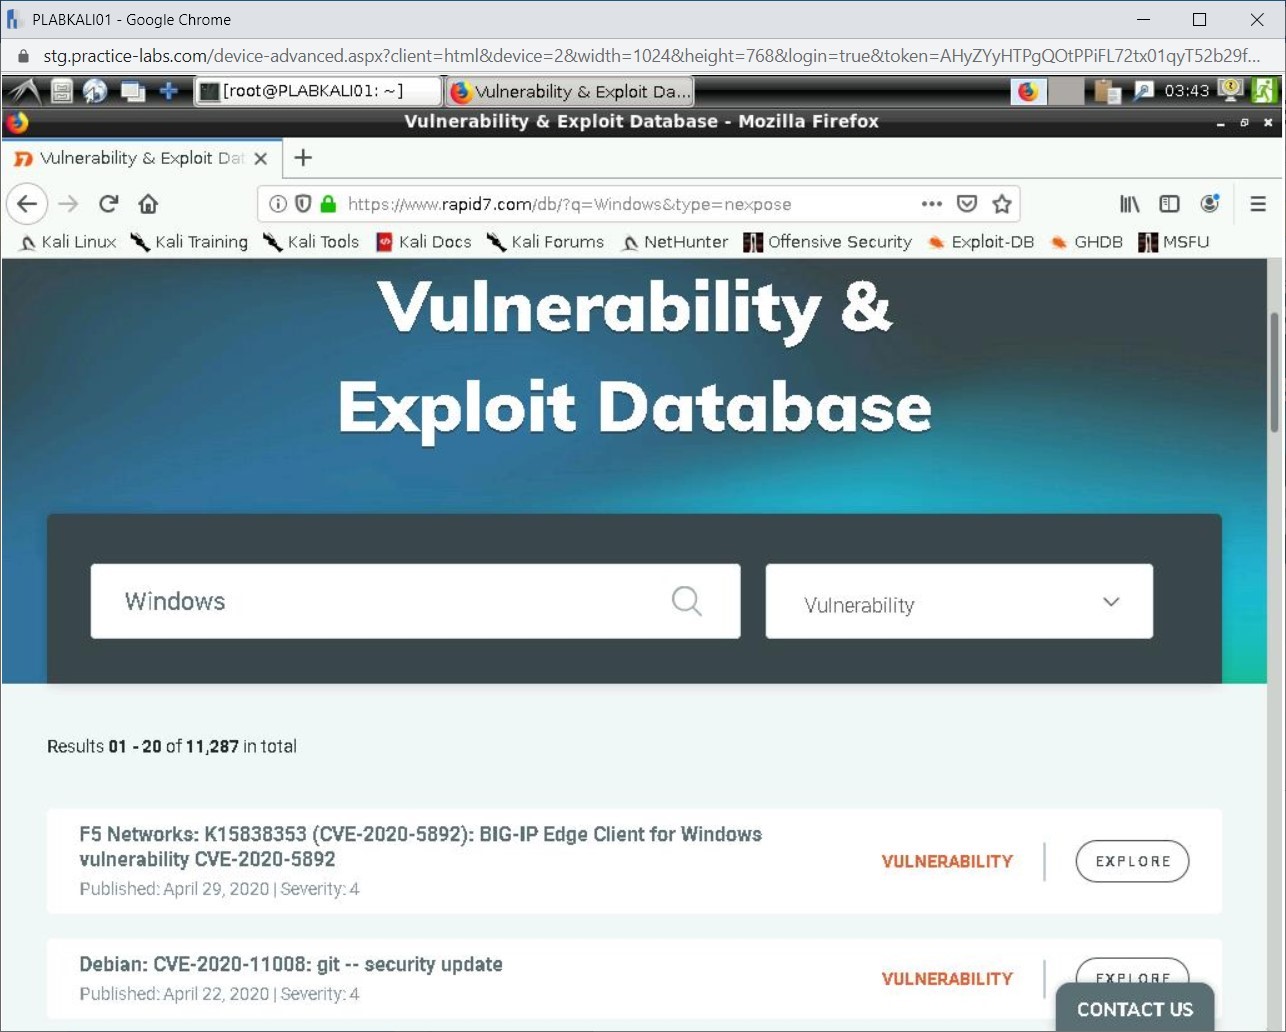The height and width of the screenshot is (1032, 1286).
Task: Click the Firefox back arrow button
Action: point(27,204)
